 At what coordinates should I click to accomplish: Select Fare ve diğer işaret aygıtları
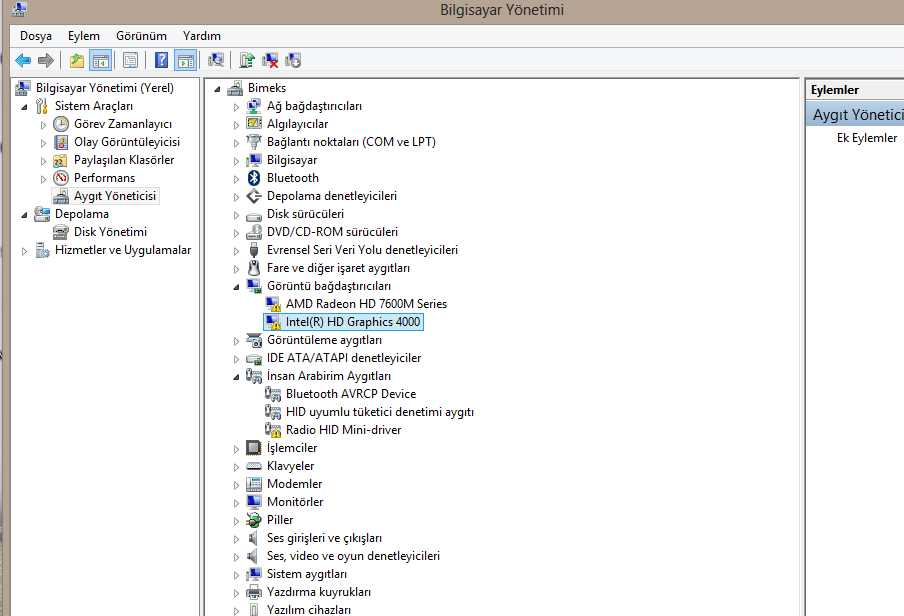[338, 268]
